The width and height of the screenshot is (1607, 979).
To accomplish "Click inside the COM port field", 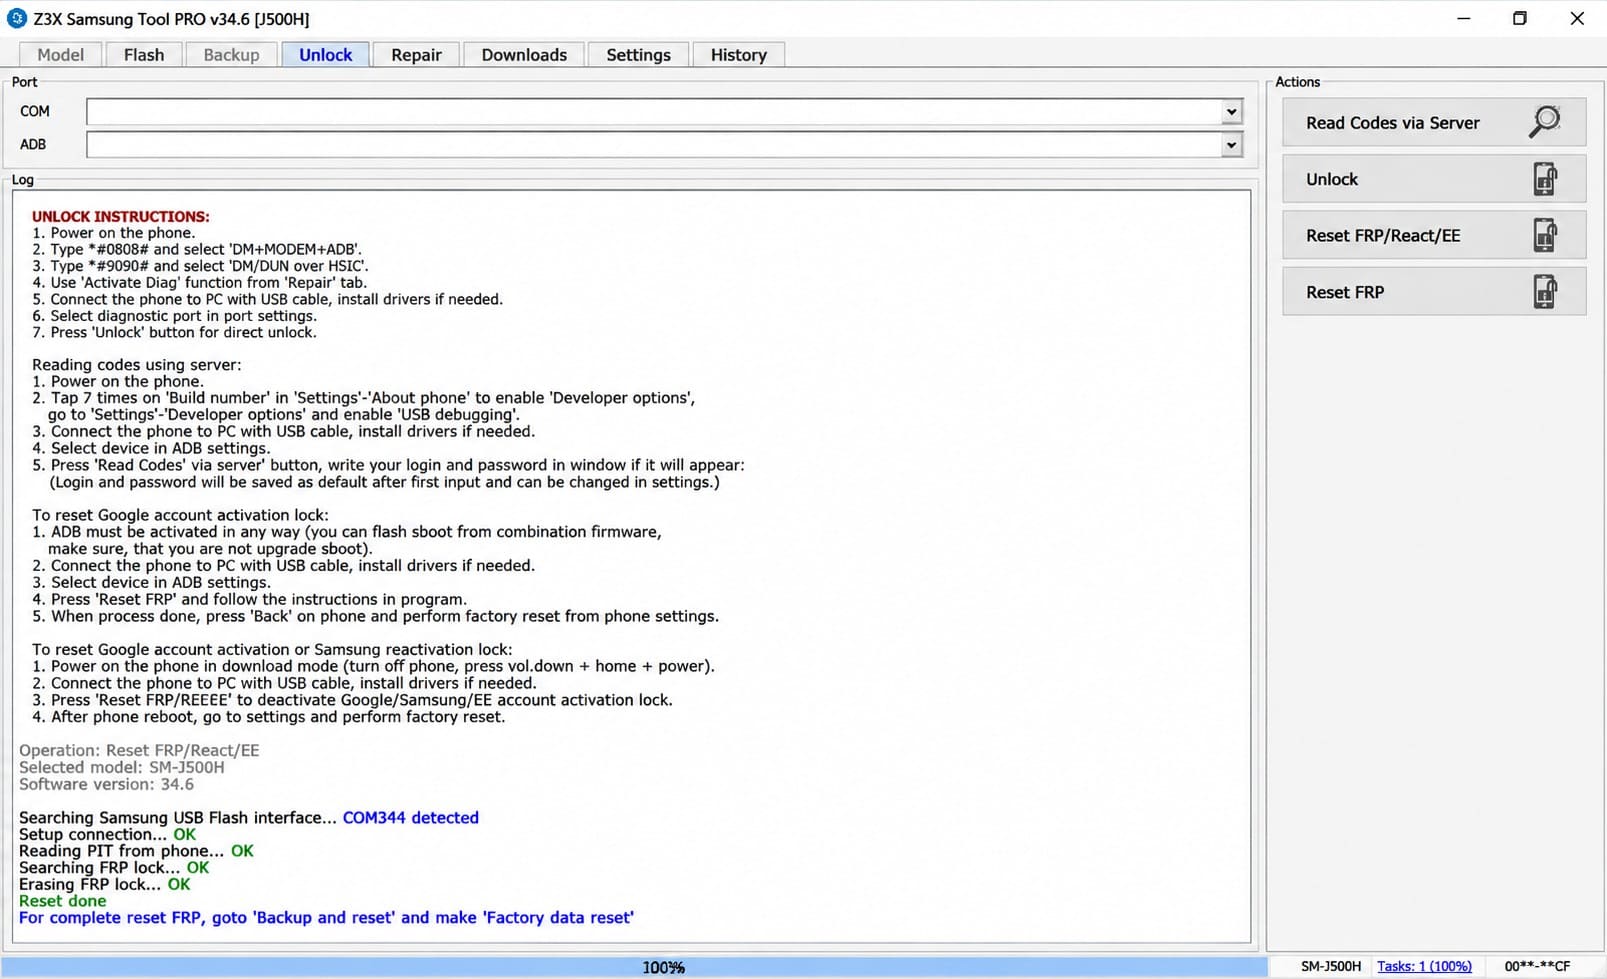I will pos(654,112).
